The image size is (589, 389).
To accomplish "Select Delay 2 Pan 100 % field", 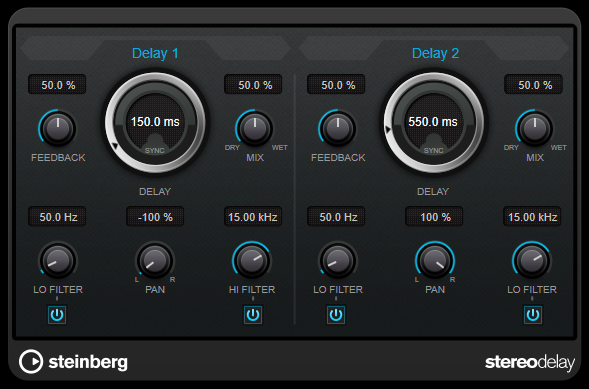I will 434,217.
